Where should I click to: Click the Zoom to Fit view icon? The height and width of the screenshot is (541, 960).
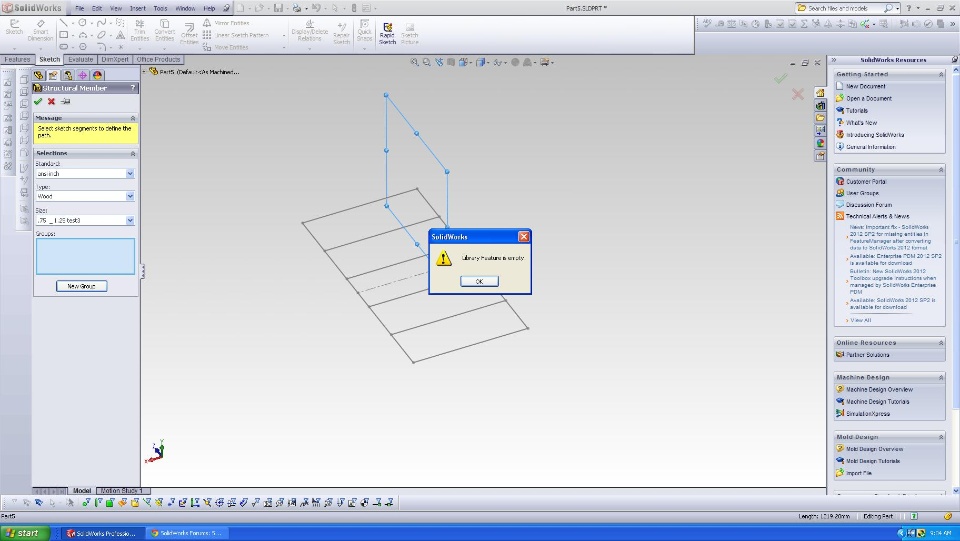click(414, 62)
